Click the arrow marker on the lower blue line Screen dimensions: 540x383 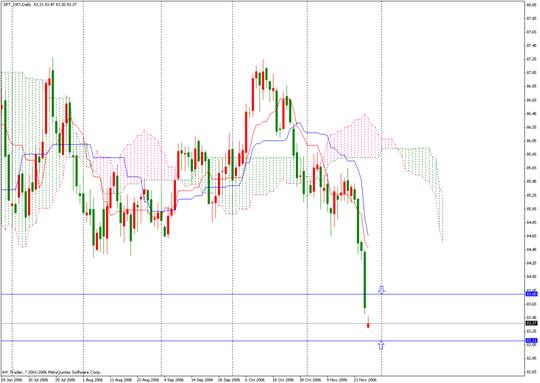pyautogui.click(x=381, y=345)
